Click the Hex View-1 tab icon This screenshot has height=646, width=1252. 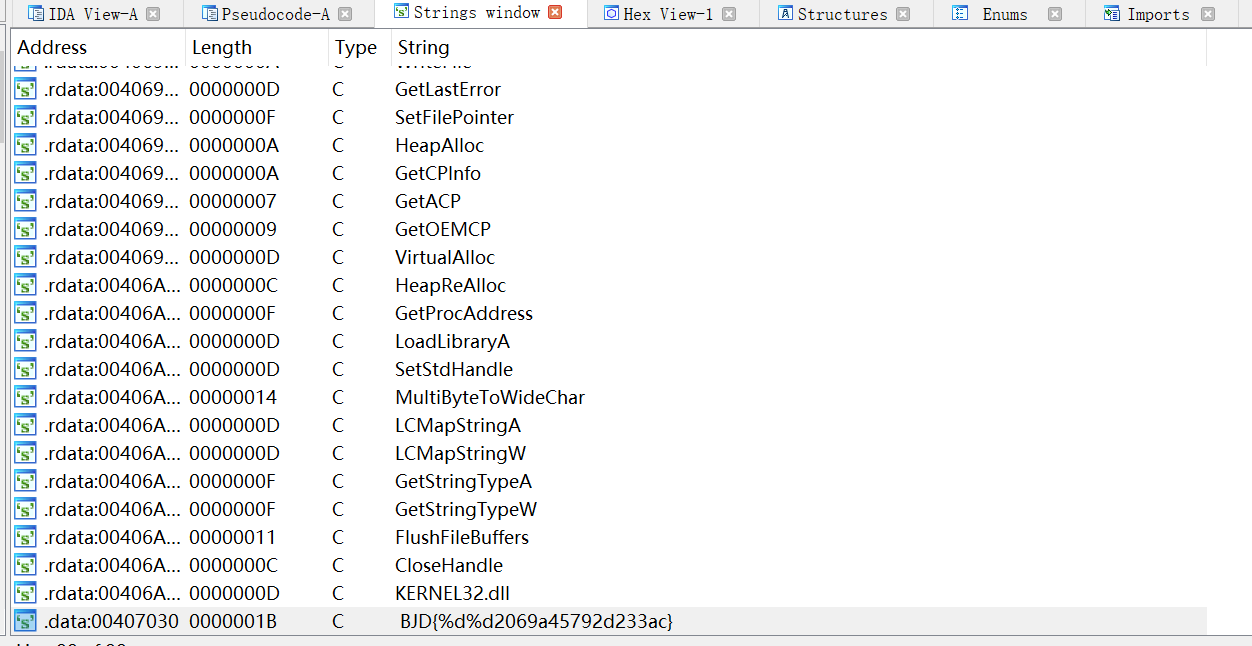coord(611,14)
